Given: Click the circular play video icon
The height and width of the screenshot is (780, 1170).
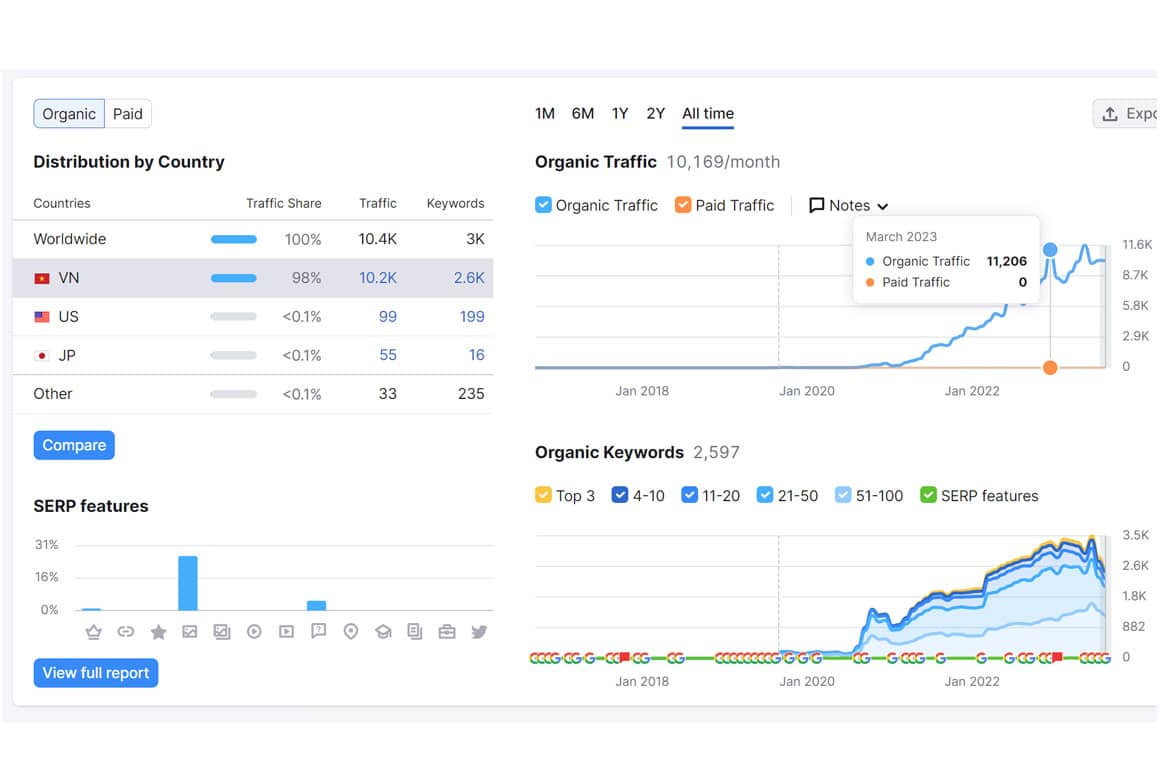Looking at the screenshot, I should pos(254,632).
